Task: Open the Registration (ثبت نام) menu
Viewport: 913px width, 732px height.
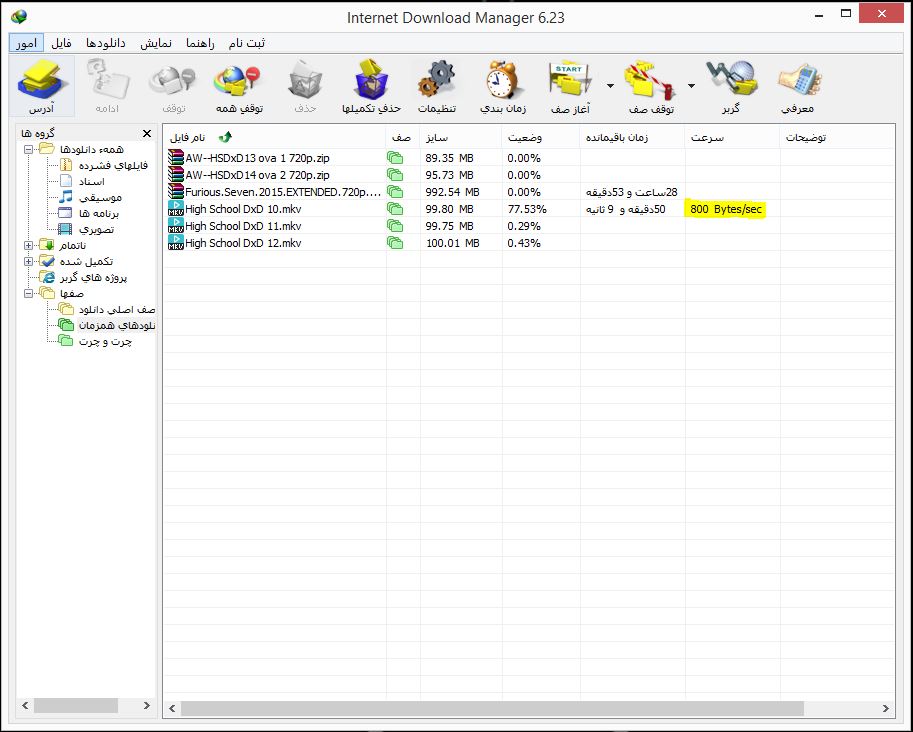Action: 246,43
